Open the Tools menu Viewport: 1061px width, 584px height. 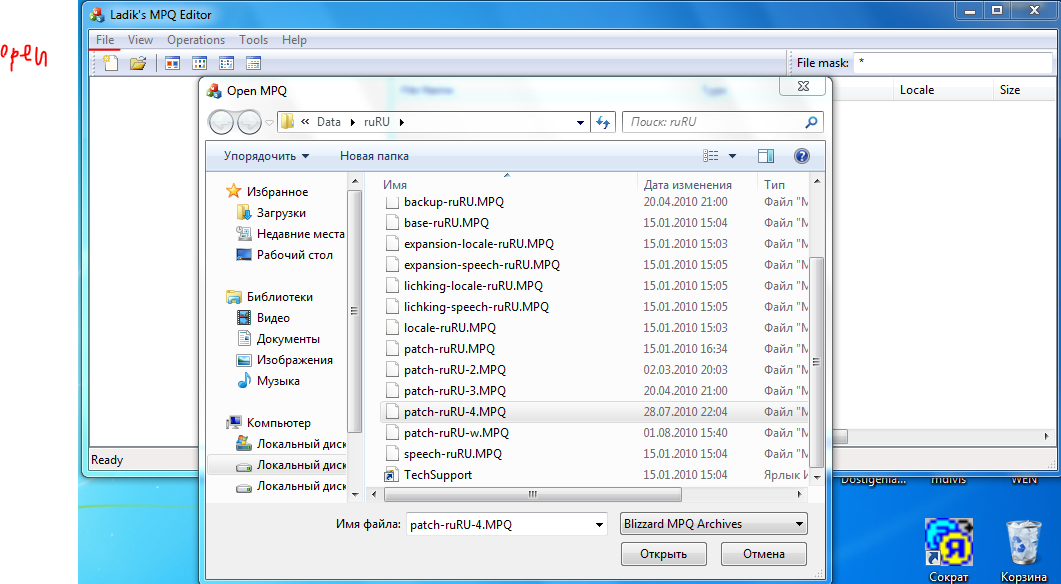tap(254, 40)
